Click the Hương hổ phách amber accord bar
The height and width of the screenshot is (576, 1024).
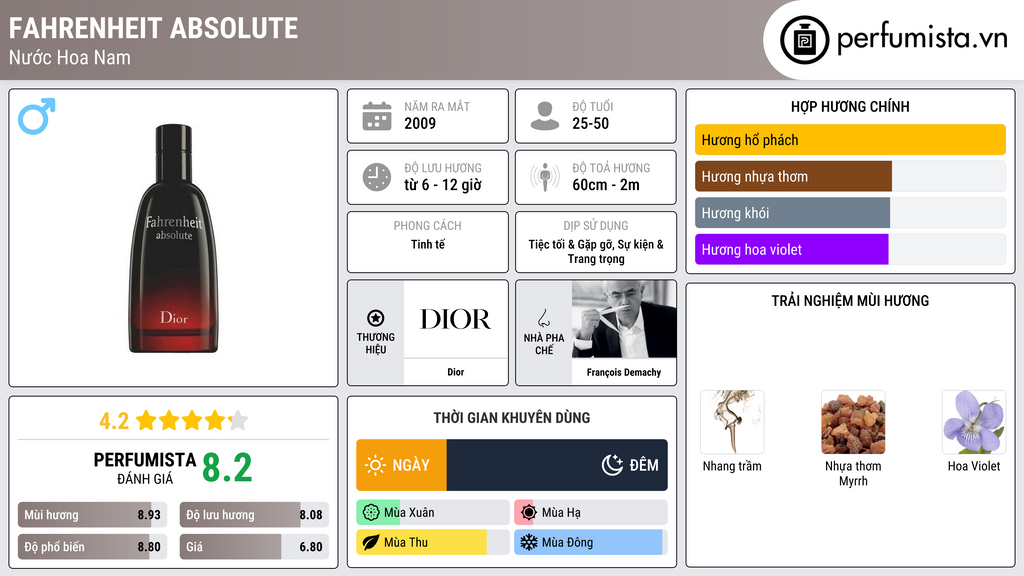[x=850, y=140]
